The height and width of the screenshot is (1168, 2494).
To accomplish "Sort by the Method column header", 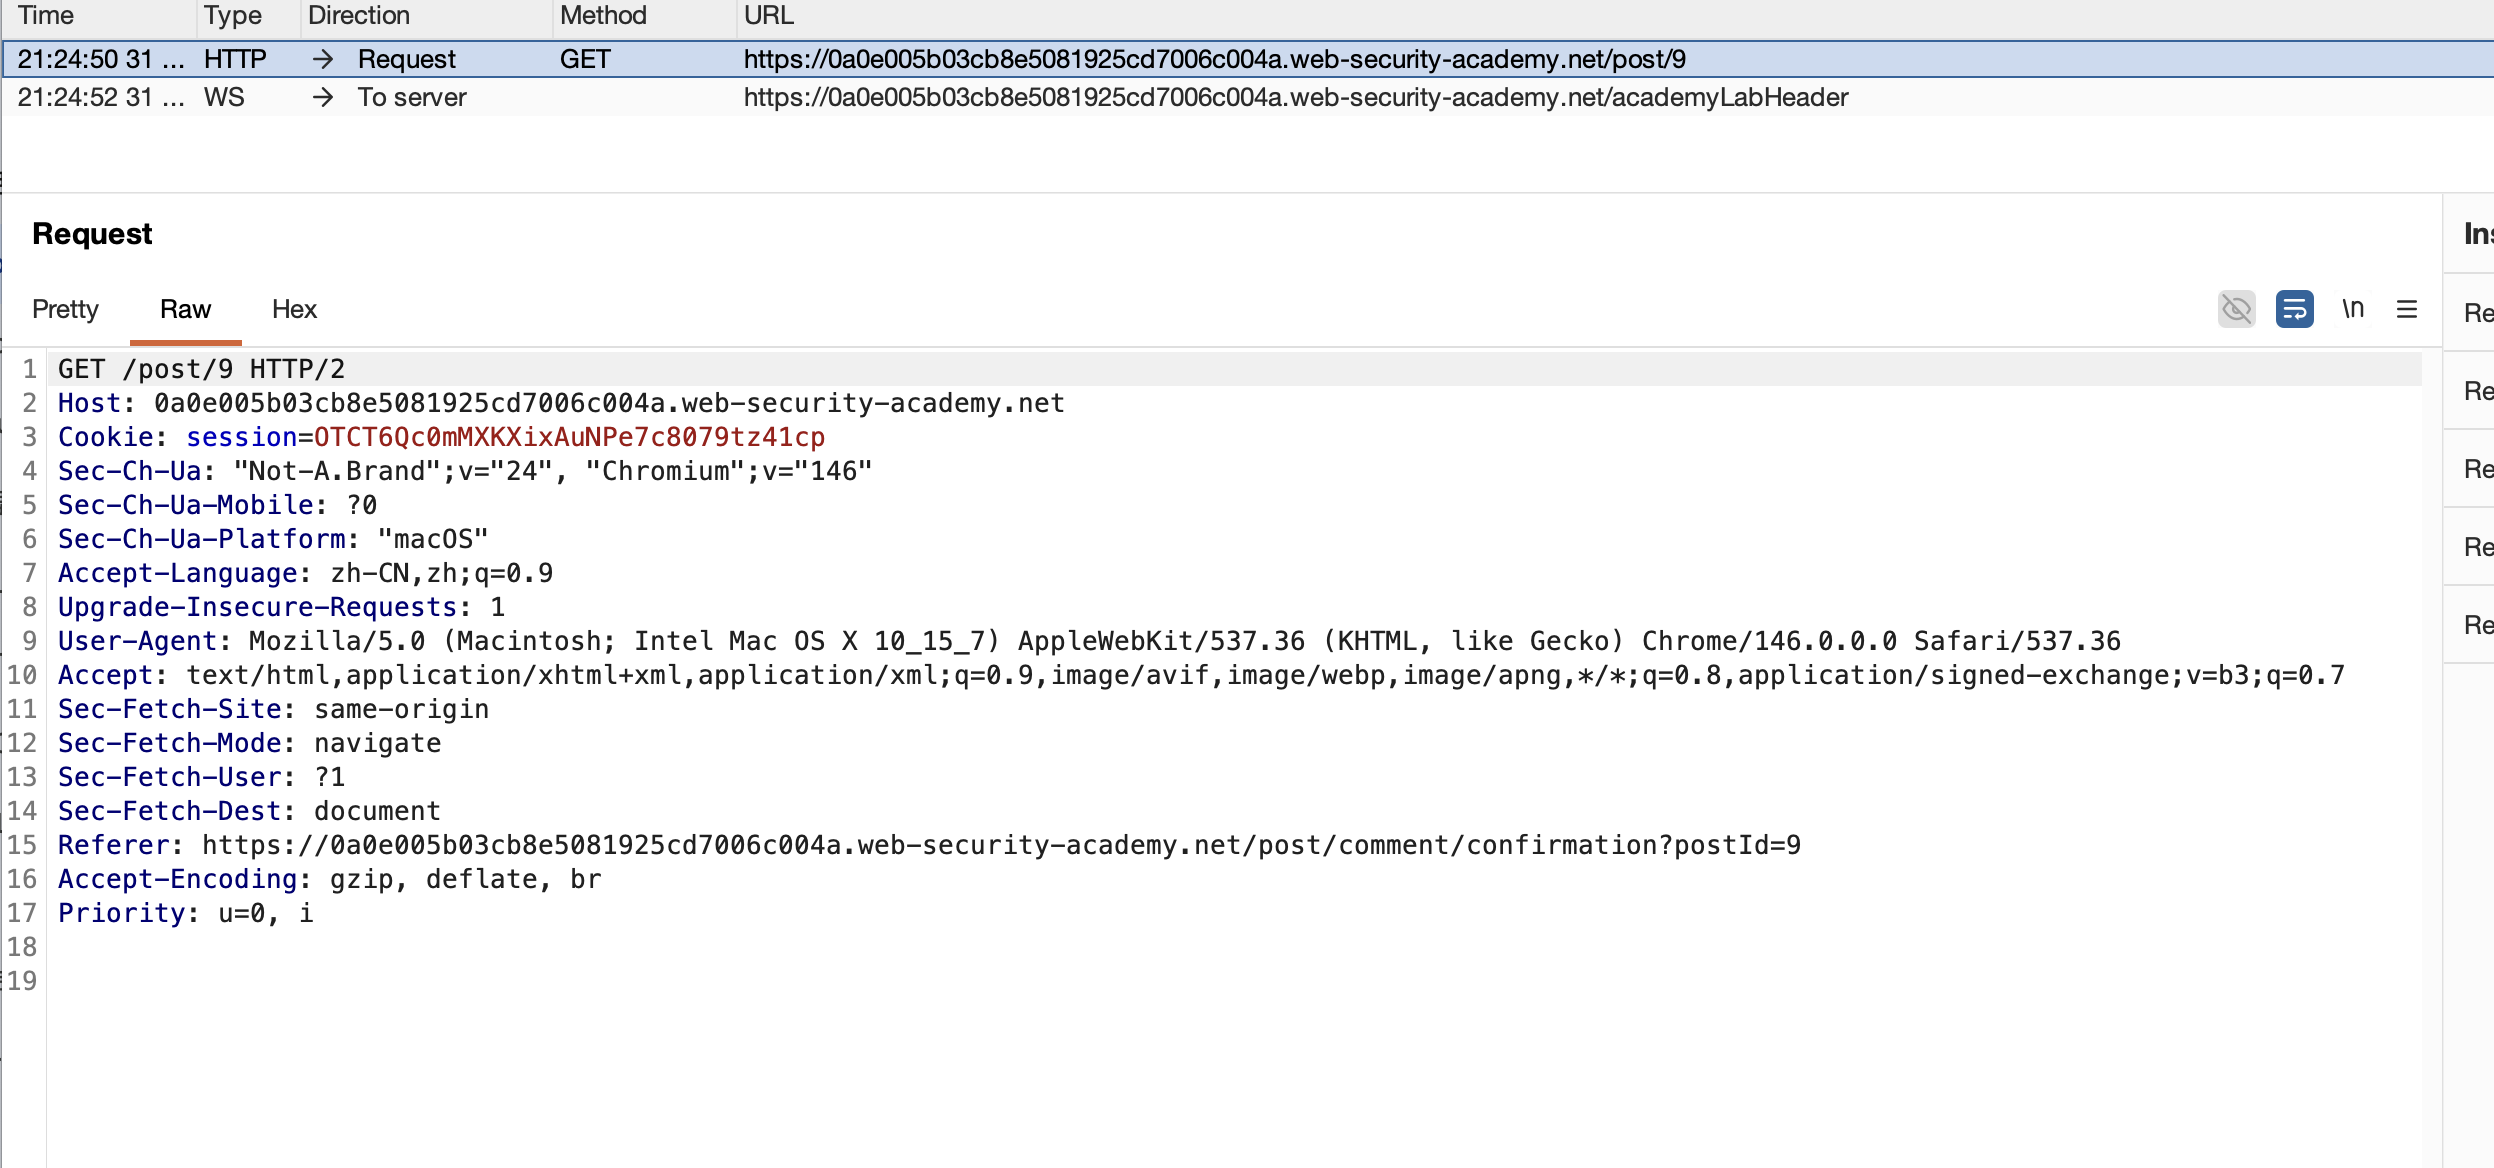I will pyautogui.click(x=603, y=15).
